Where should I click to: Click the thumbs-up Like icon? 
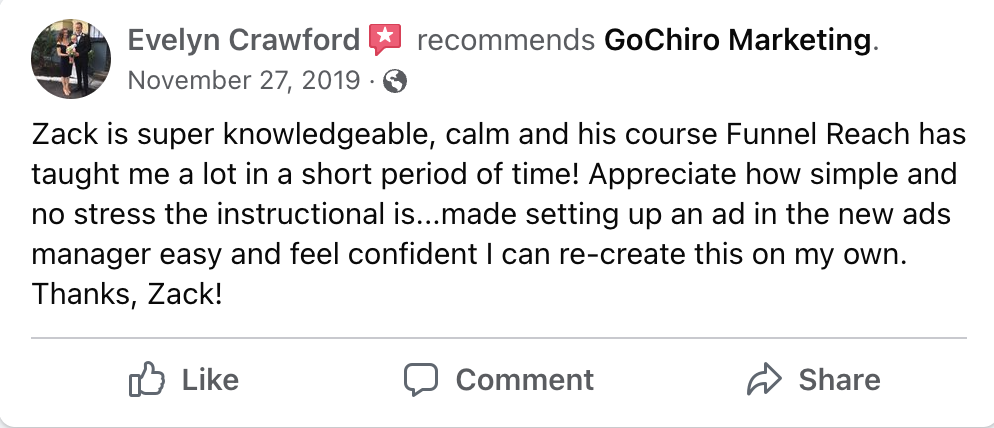(147, 380)
